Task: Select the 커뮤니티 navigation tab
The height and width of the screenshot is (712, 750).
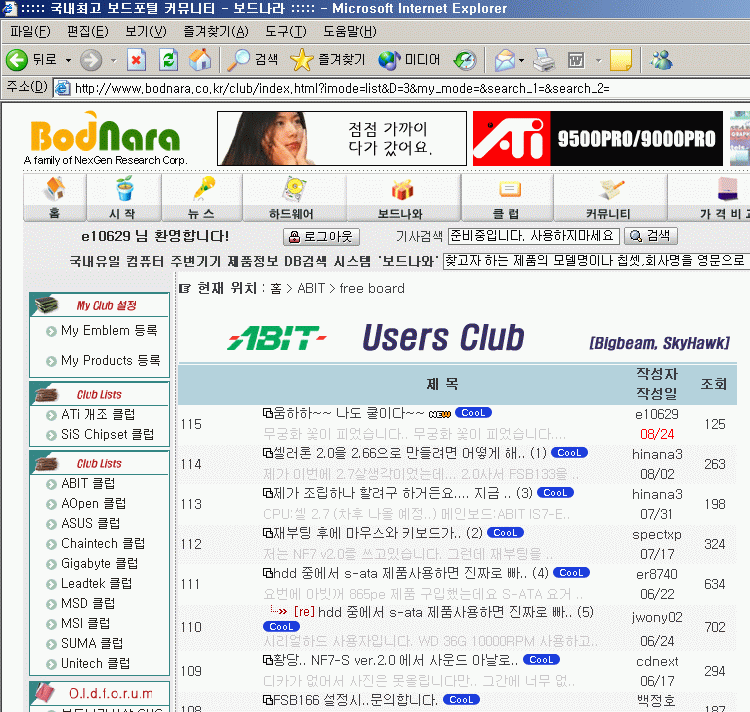Action: click(x=610, y=198)
